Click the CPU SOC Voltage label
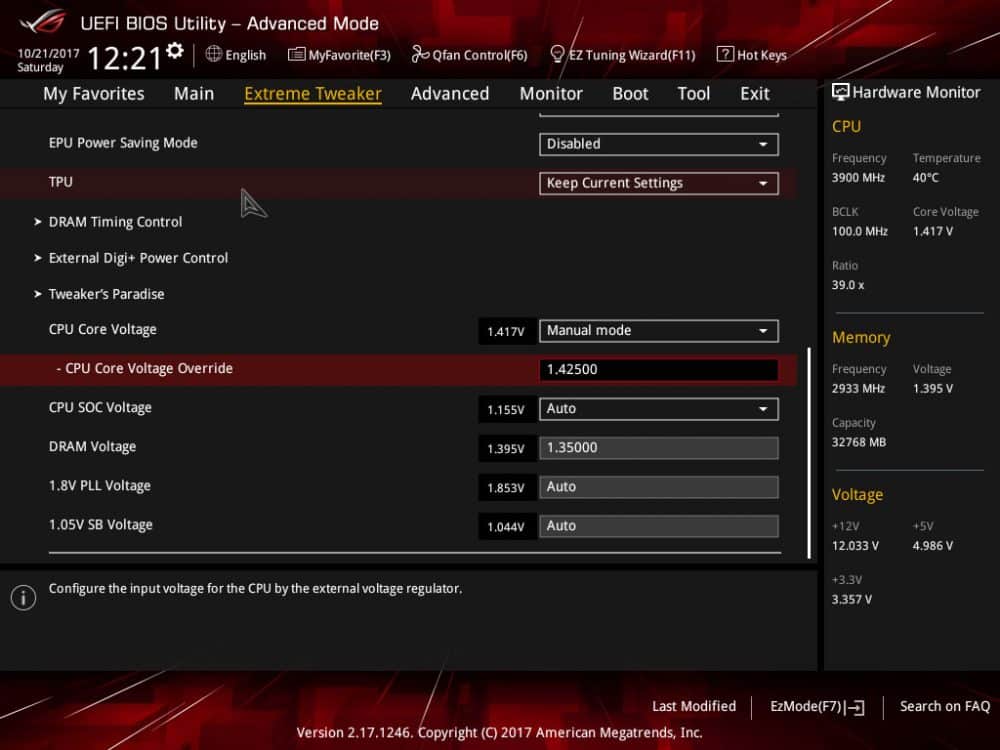The width and height of the screenshot is (1000, 750). [100, 408]
